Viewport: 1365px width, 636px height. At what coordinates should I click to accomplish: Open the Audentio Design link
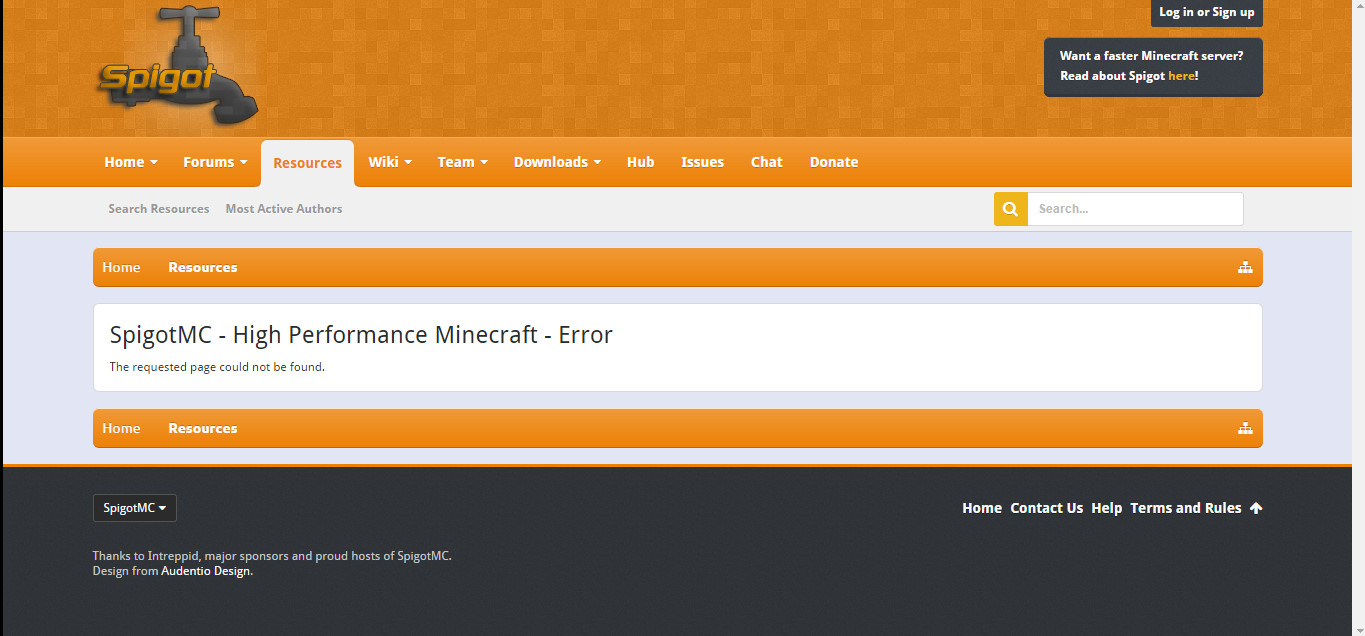[206, 571]
